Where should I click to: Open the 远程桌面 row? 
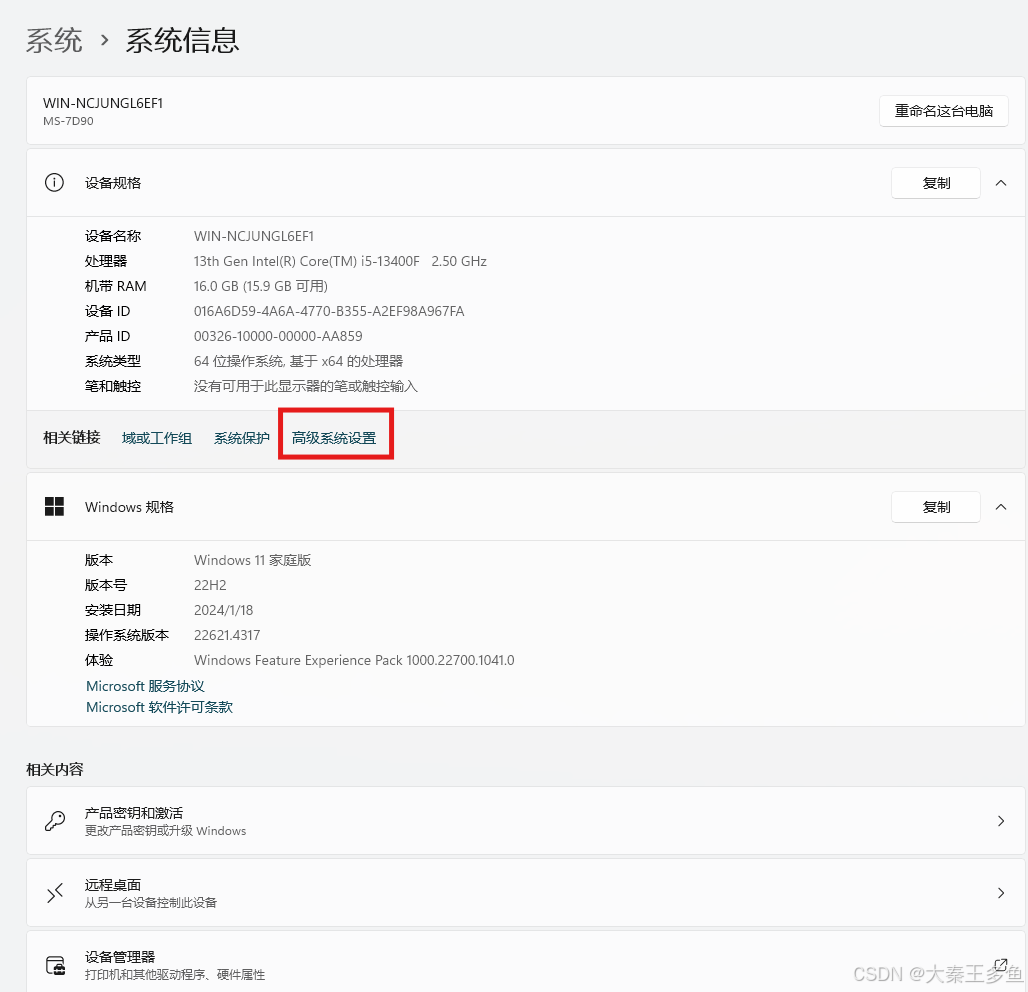click(526, 893)
